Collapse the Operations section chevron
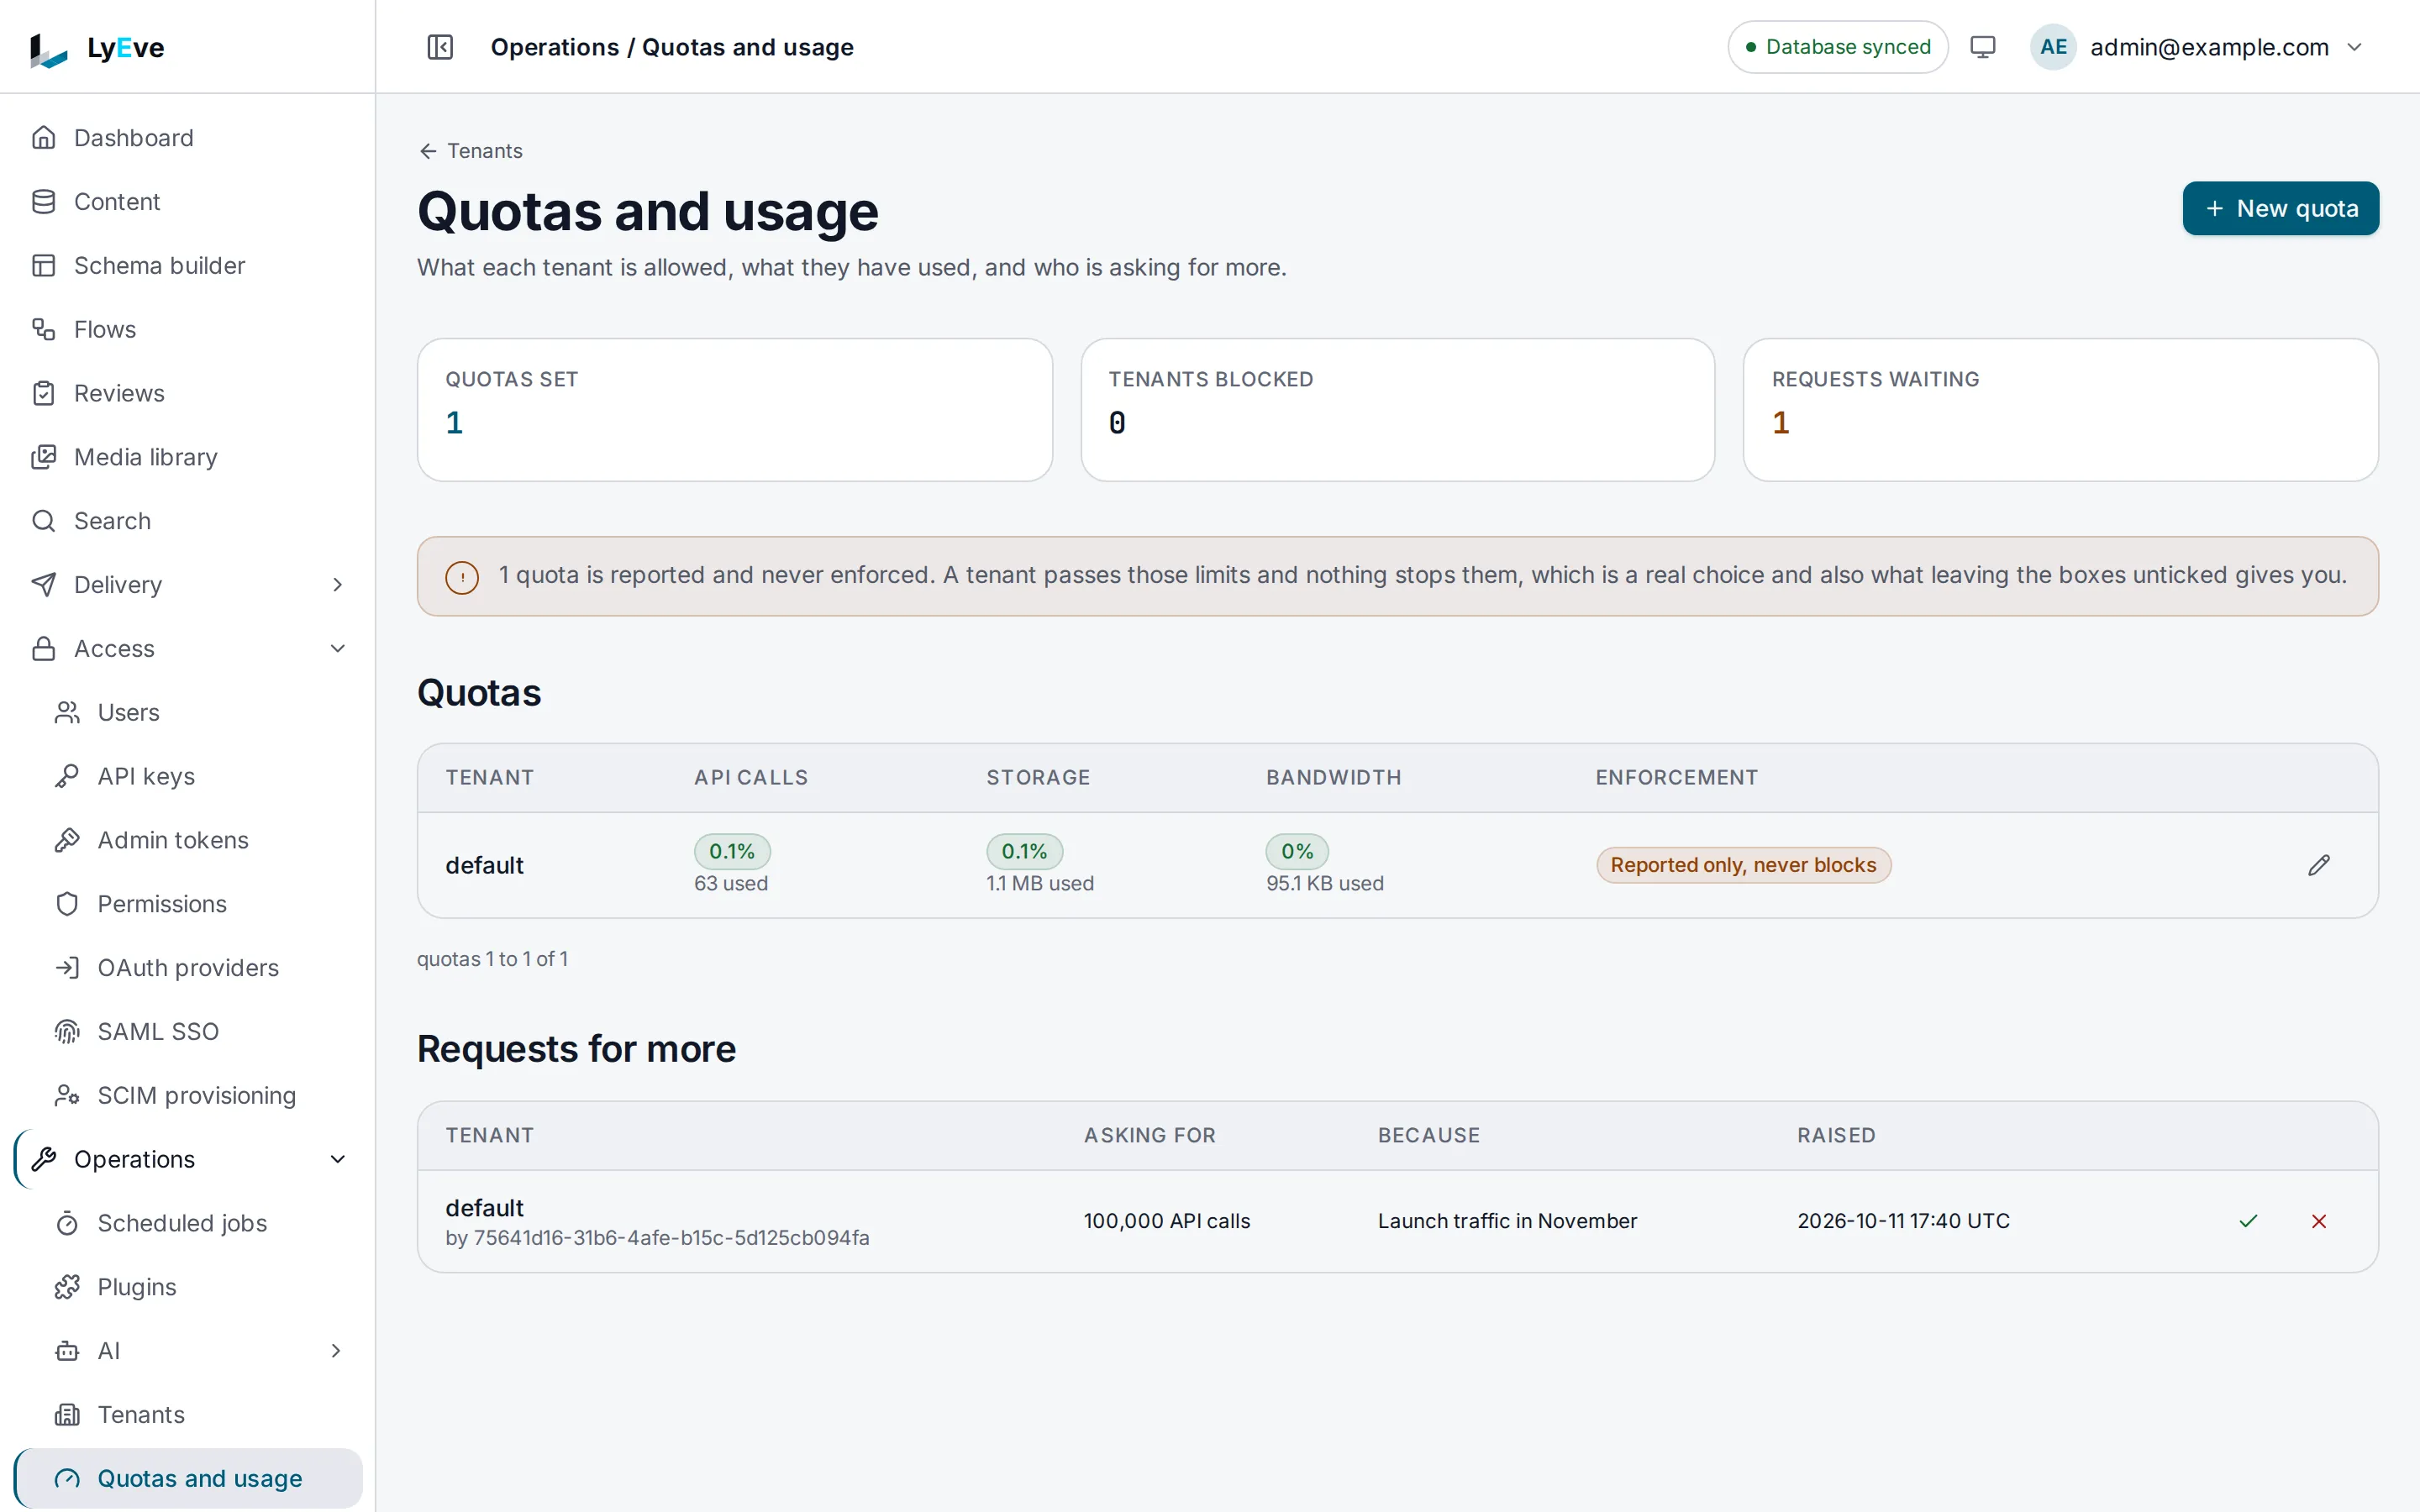 tap(337, 1159)
